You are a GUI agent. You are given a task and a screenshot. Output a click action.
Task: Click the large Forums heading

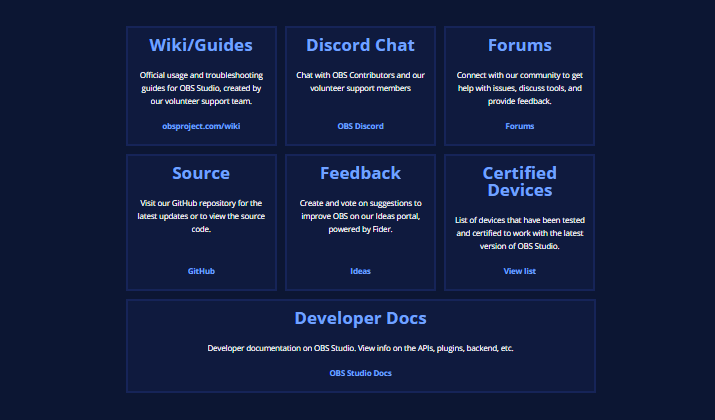click(x=519, y=45)
